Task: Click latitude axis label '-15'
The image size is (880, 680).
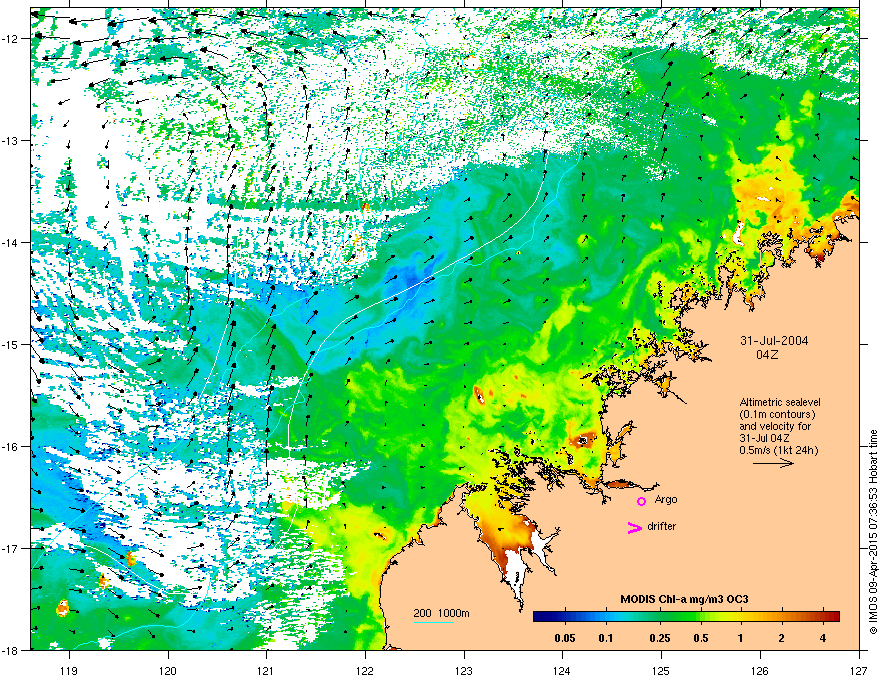Action: pyautogui.click(x=11, y=344)
